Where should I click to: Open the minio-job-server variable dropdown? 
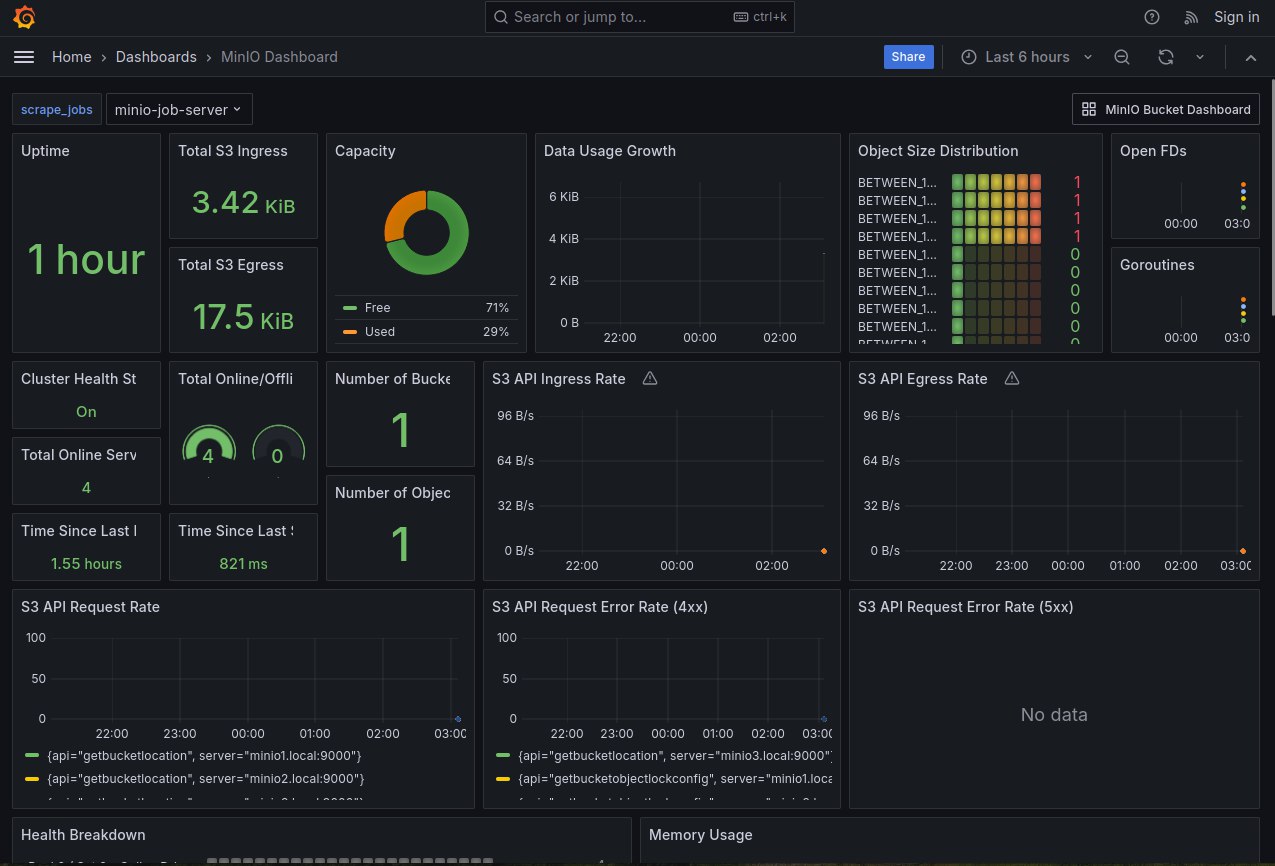pos(179,109)
